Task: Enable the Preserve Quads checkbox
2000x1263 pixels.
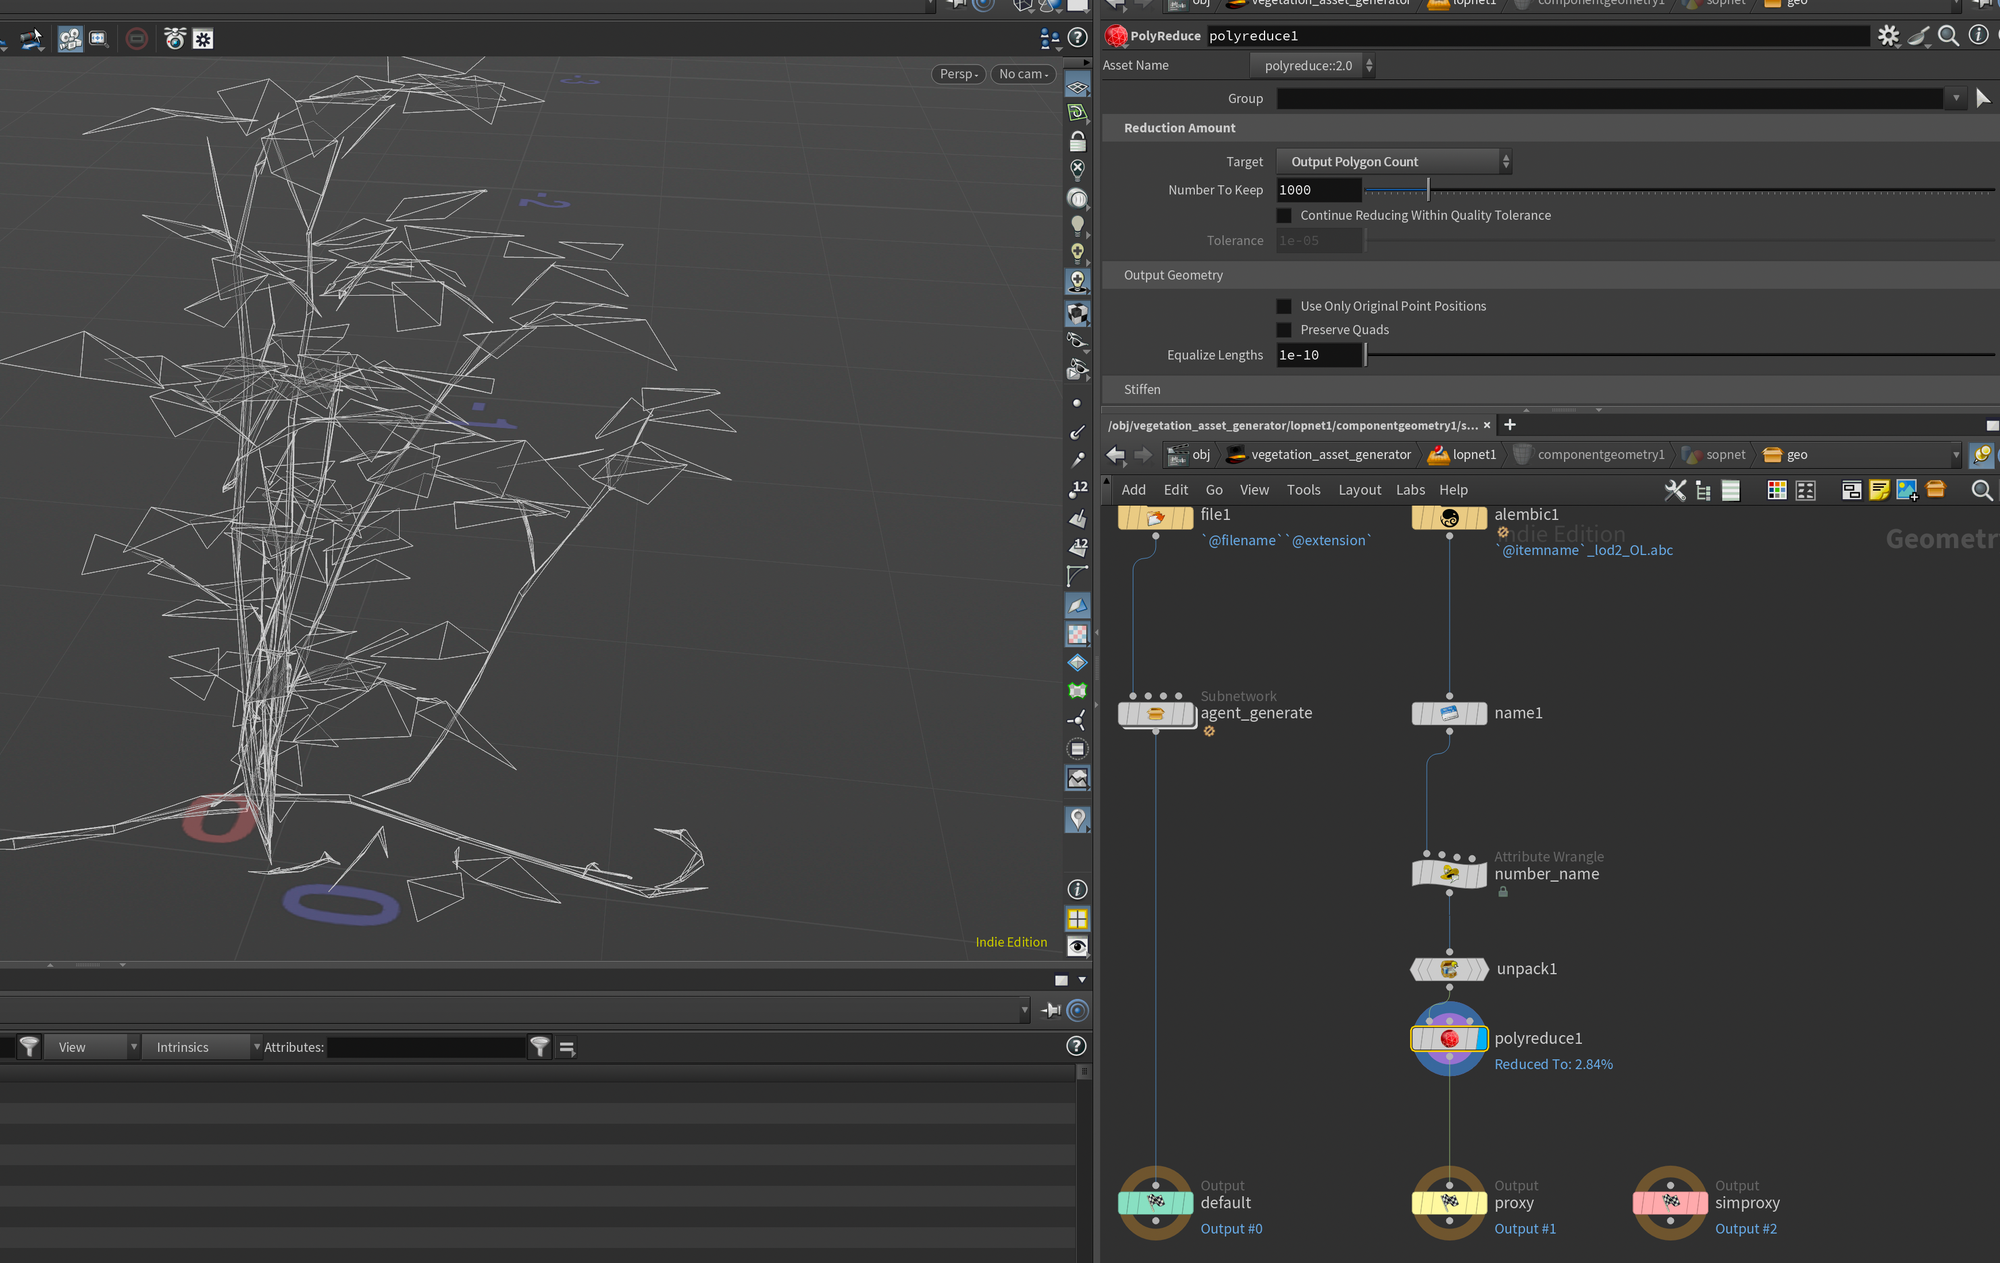Action: (1284, 330)
